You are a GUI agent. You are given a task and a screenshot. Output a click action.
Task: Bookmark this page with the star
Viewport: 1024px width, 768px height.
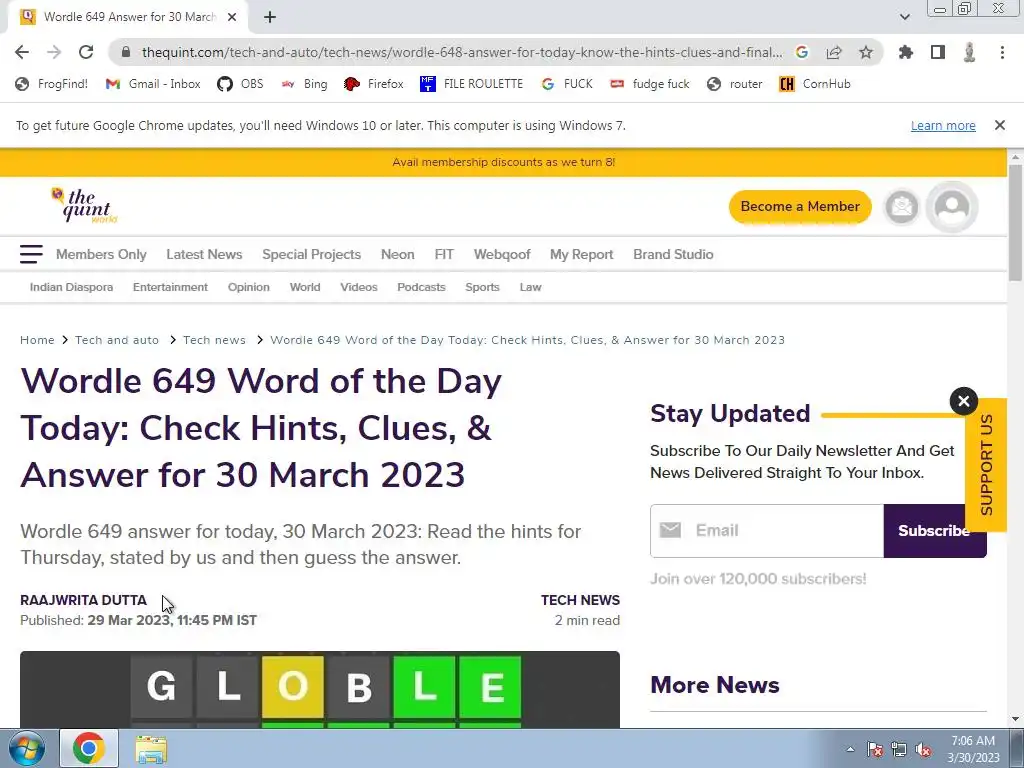click(866, 52)
